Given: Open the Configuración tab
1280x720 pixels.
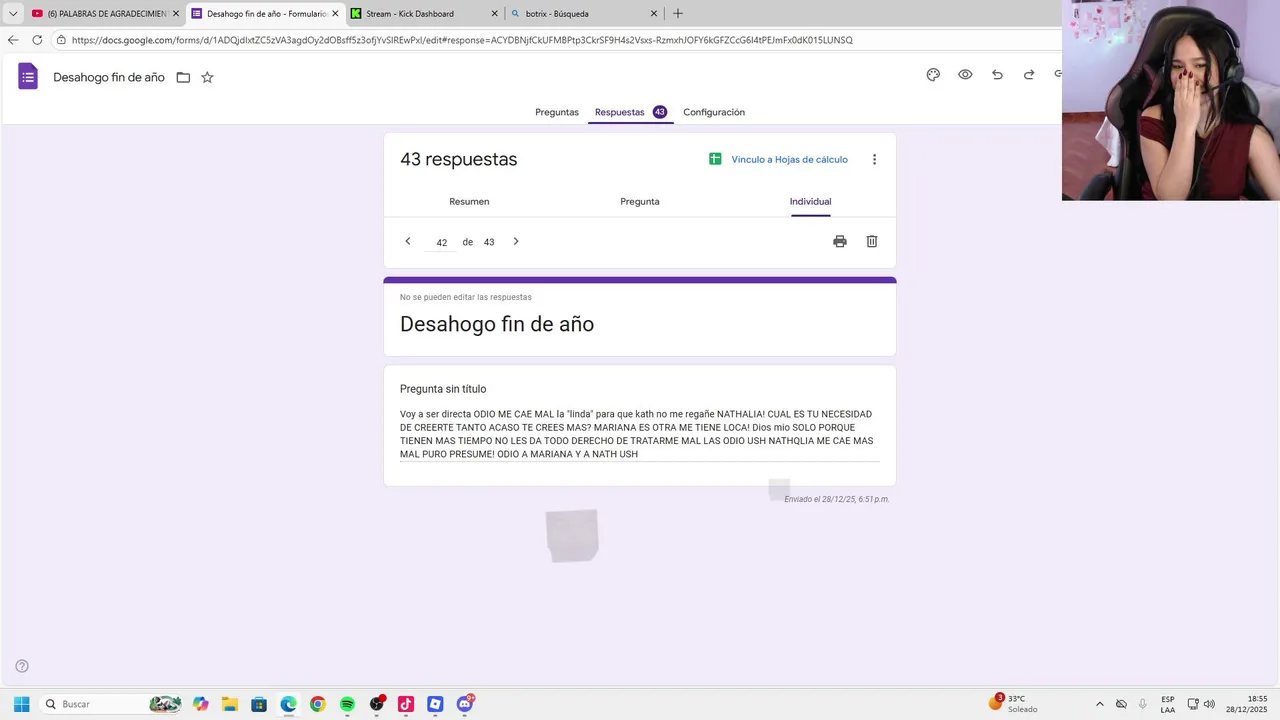Looking at the screenshot, I should tap(714, 112).
